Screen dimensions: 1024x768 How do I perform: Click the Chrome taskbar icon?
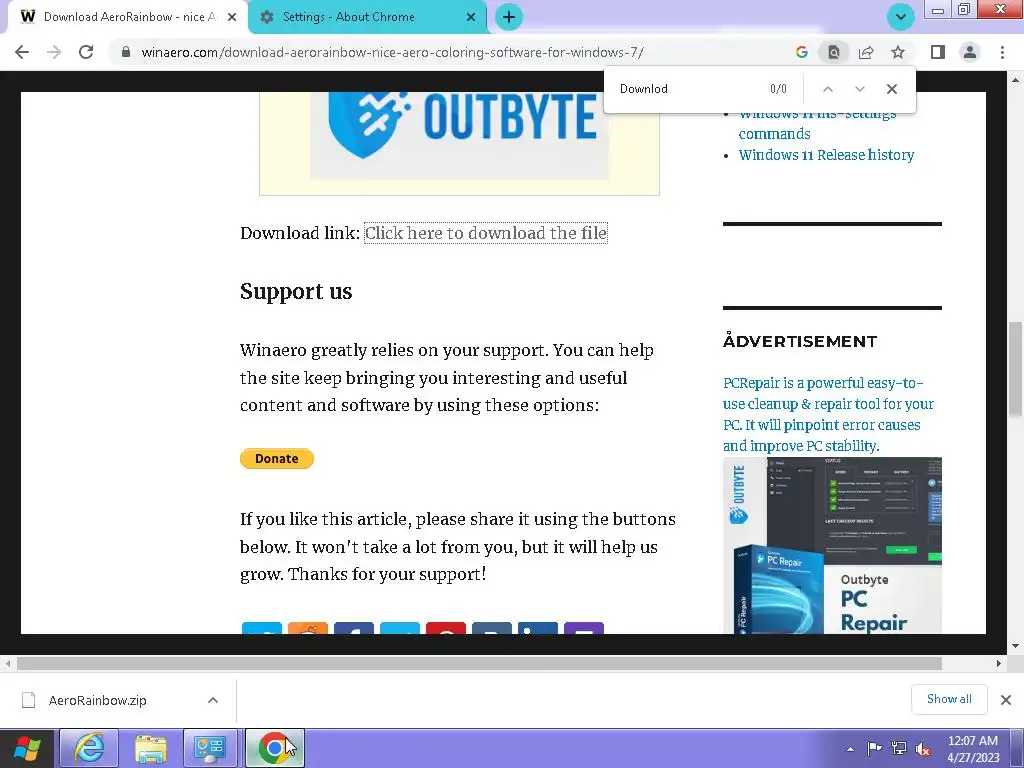click(274, 748)
